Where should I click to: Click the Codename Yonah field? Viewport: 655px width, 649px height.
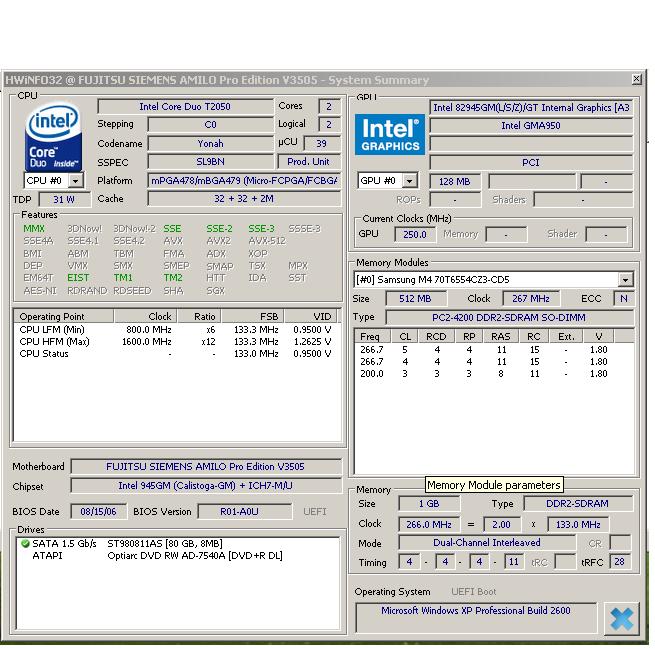pos(211,143)
